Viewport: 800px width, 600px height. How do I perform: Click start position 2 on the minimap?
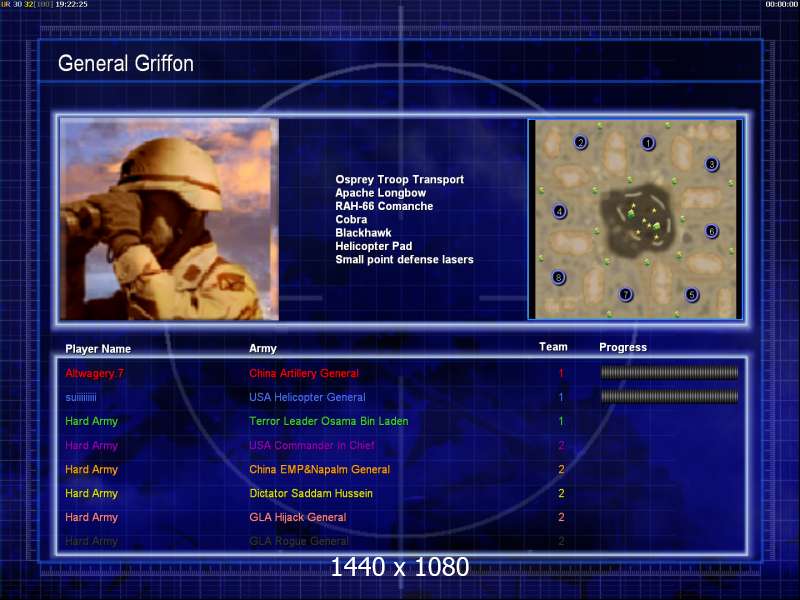581,142
